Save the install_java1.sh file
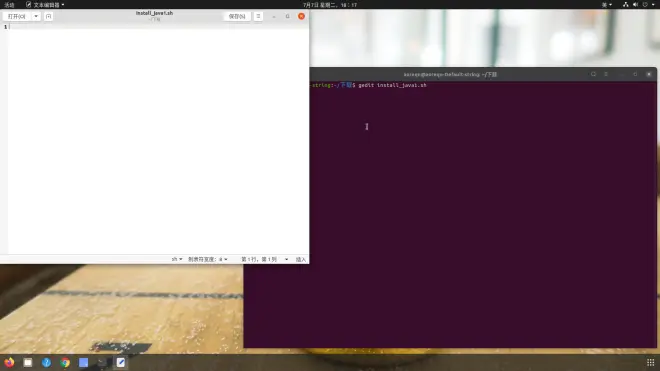Viewport: 660px width, 371px height. pos(237,16)
